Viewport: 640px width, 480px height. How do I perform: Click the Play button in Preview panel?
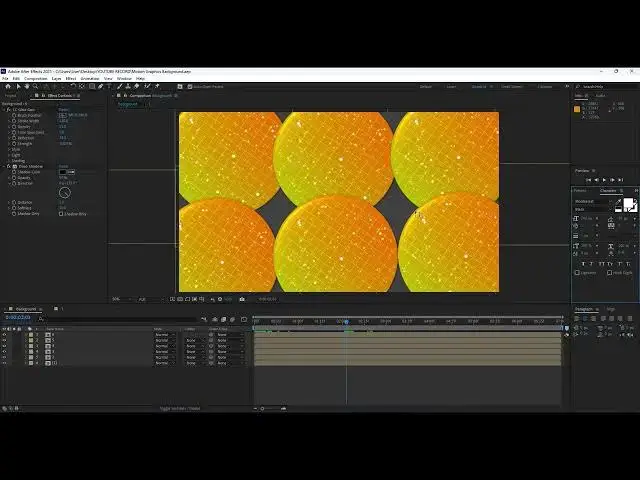603,180
